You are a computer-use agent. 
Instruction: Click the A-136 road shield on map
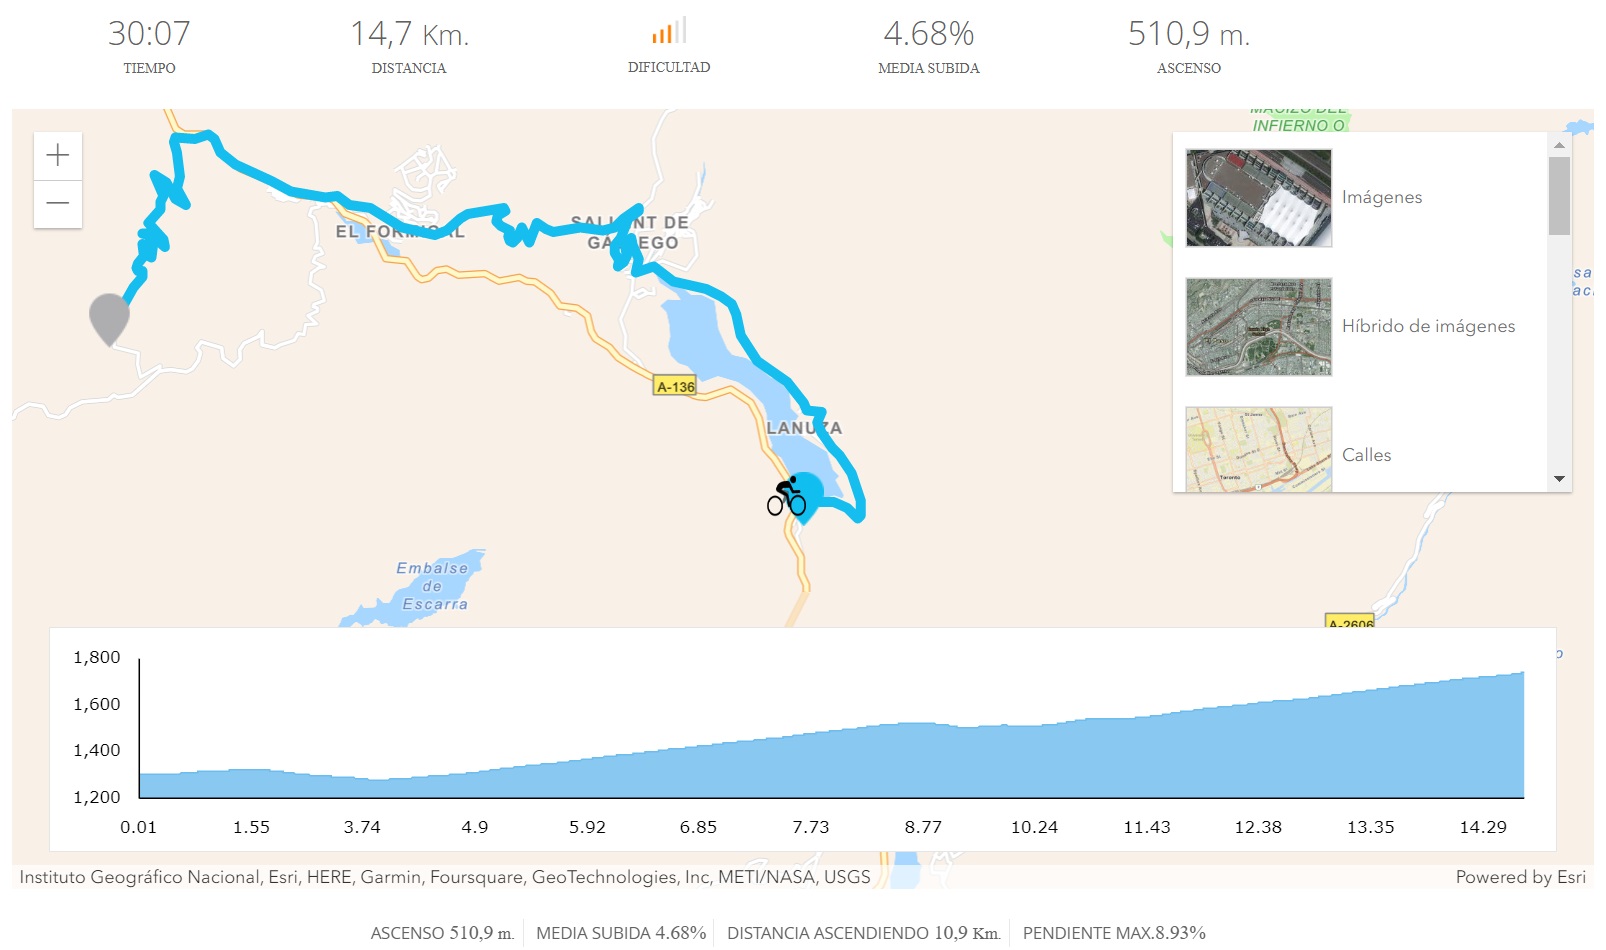(675, 386)
